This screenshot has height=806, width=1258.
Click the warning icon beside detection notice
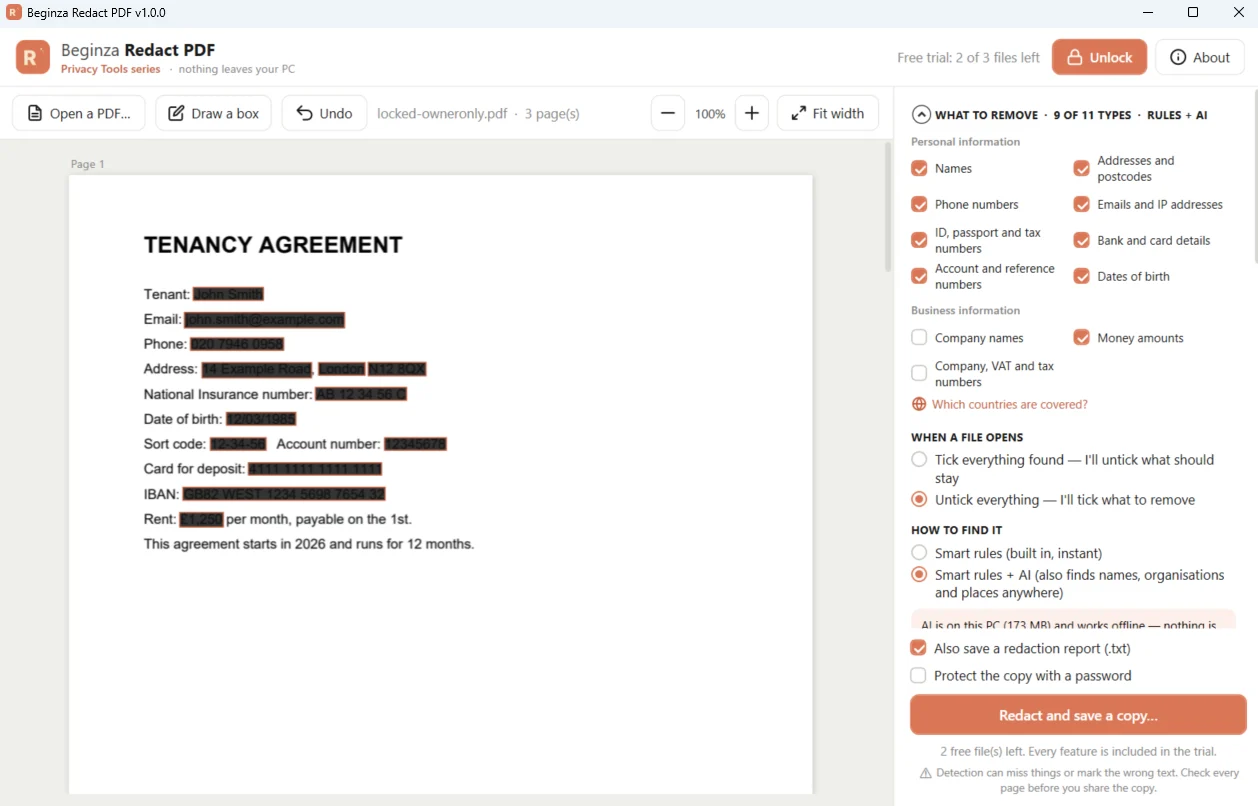[x=925, y=773]
